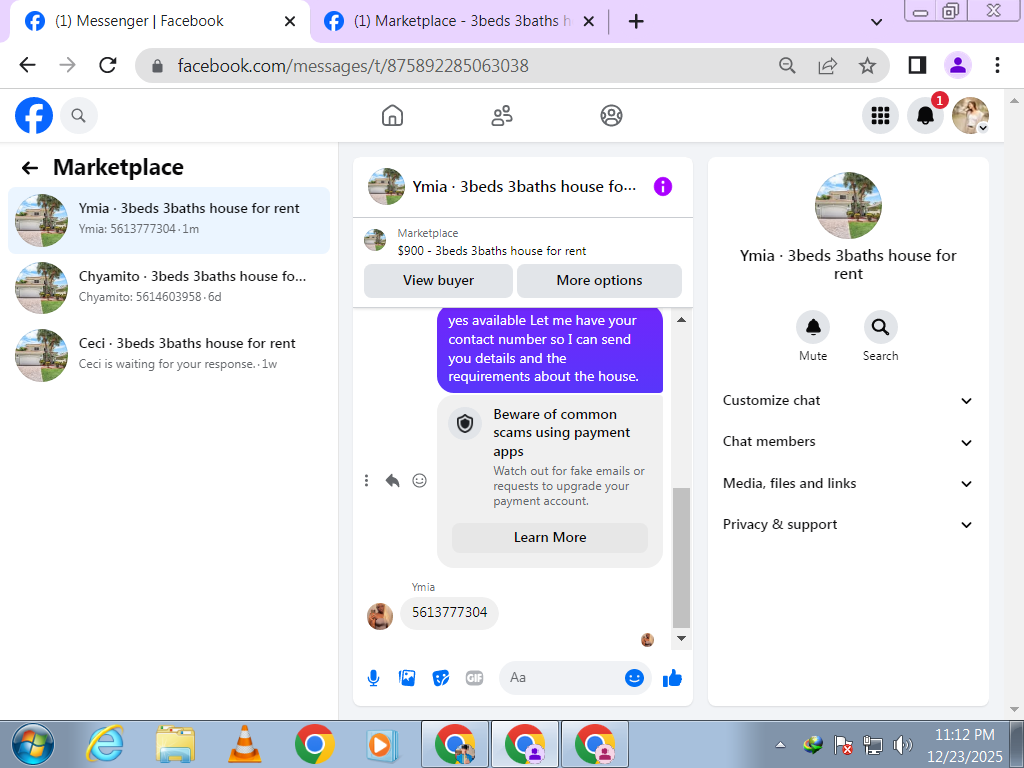Click the browser reload icon
The height and width of the screenshot is (768, 1024).
point(108,65)
